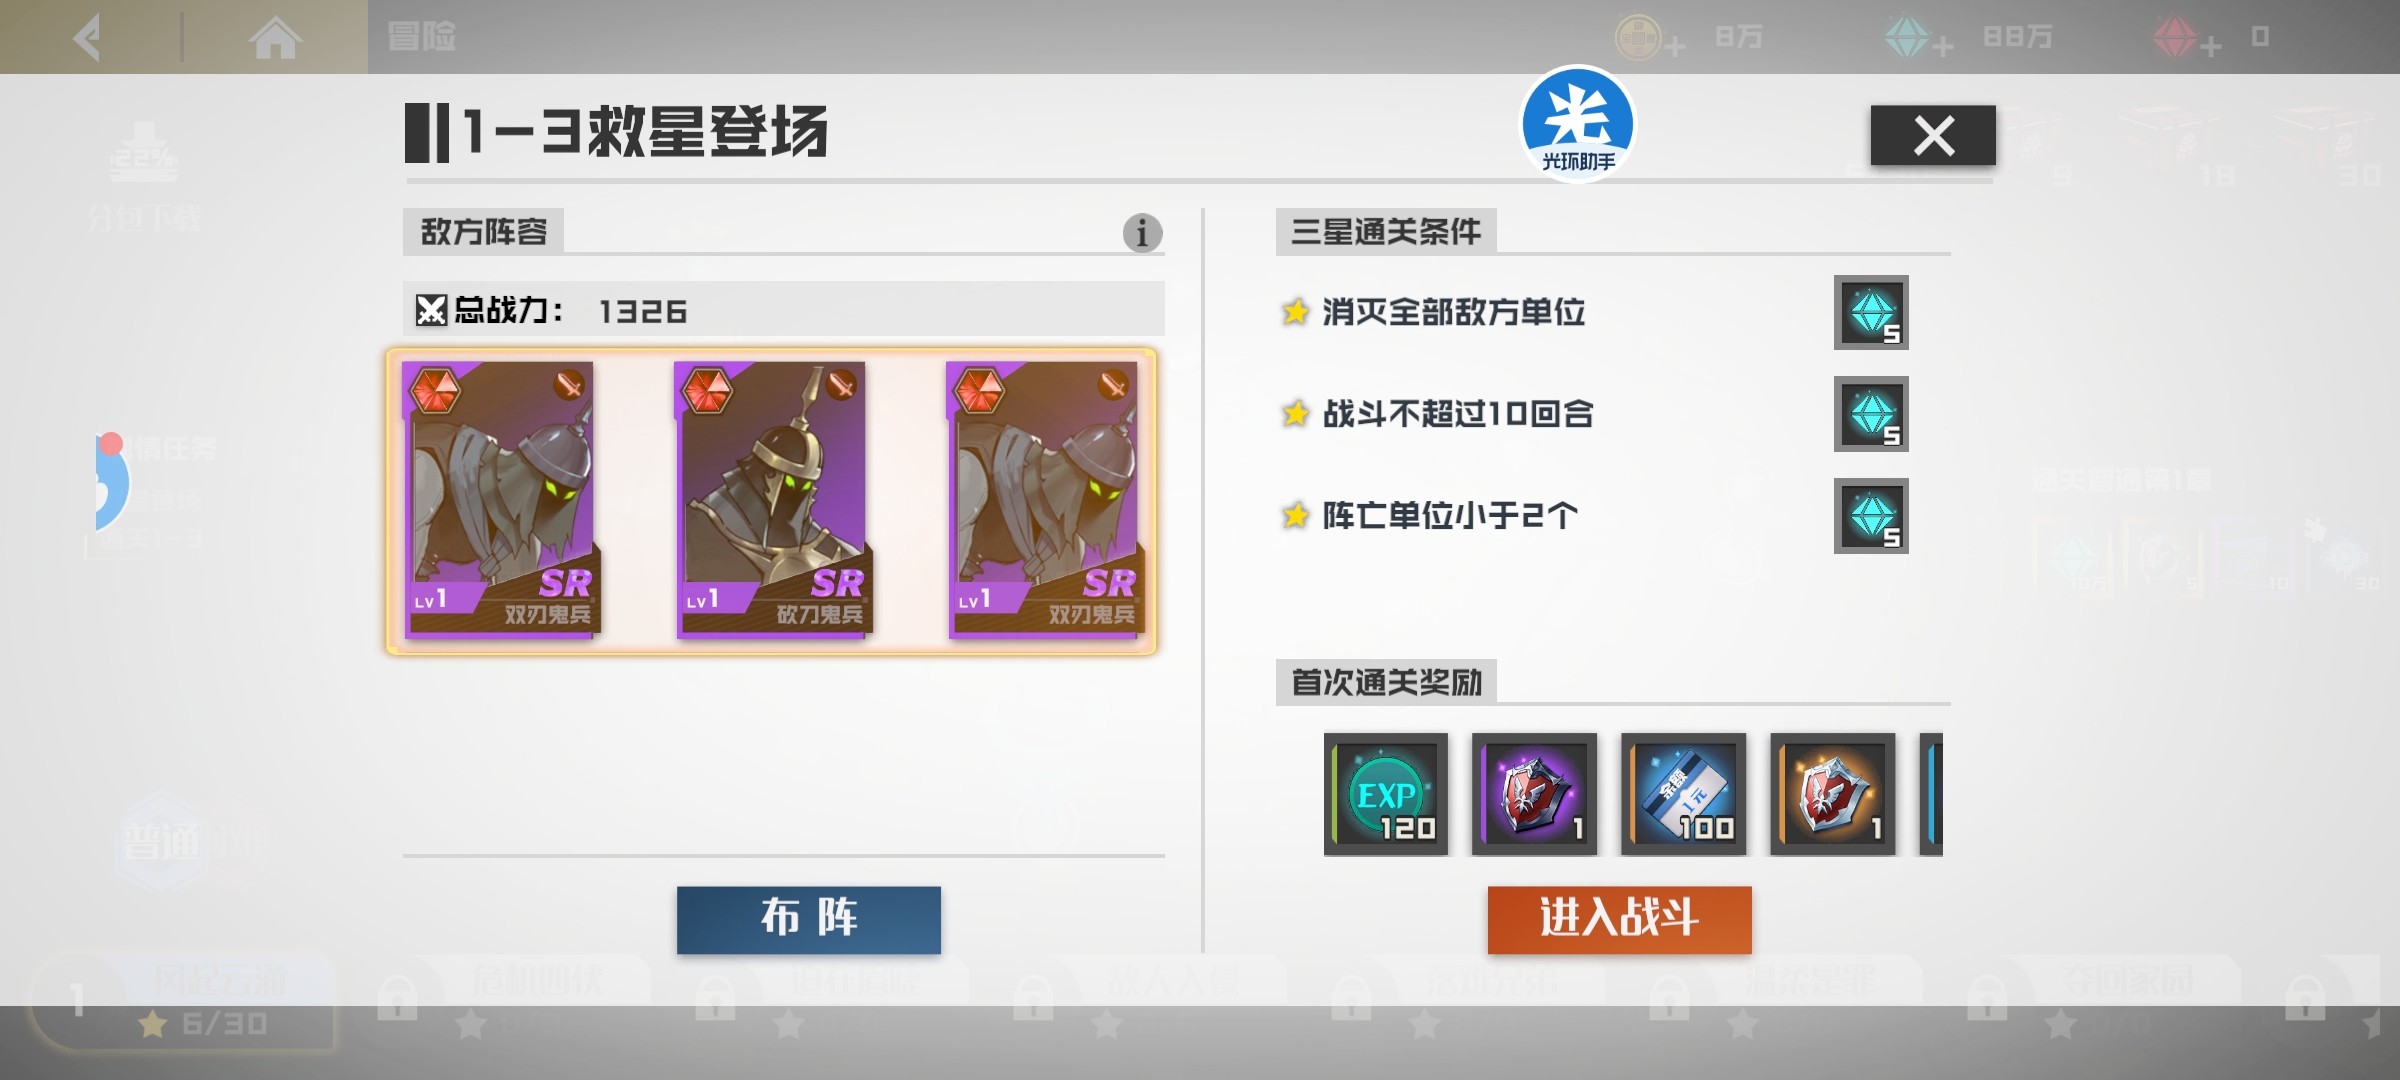The image size is (2400, 1080).
Task: Close the 1-3 救星登场 stage dialog
Action: [1933, 135]
